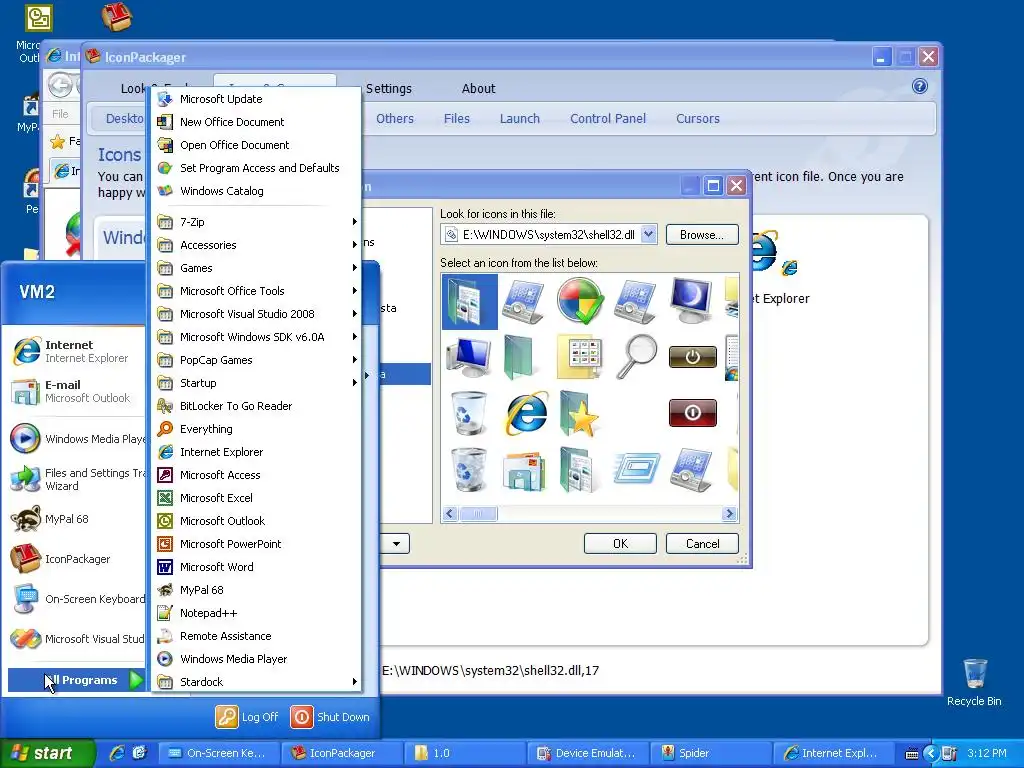Click icon list horizontal scrollbar right arrow

(729, 514)
